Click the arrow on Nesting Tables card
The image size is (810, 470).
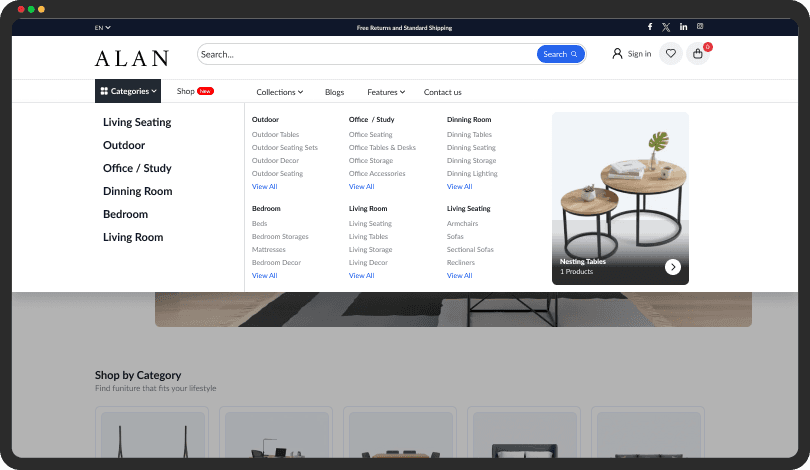673,267
